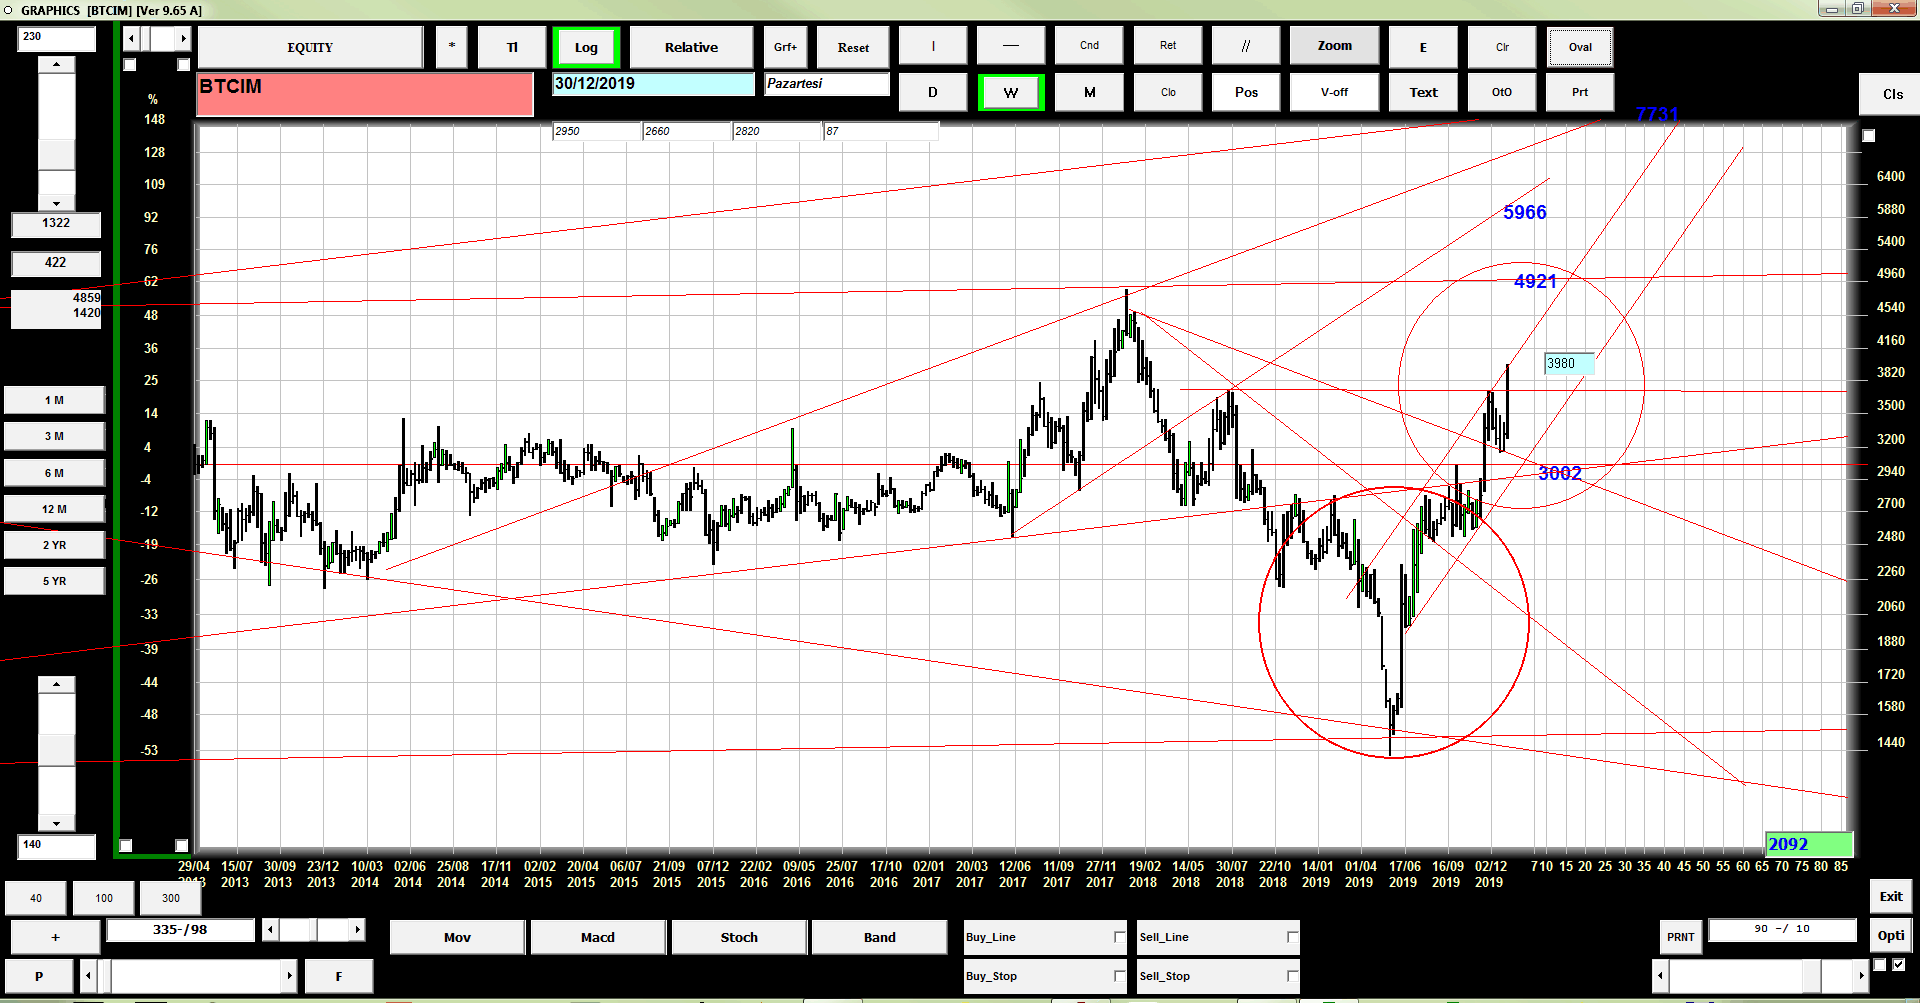Select the Oval drawing tool
The height and width of the screenshot is (1003, 1920).
tap(1580, 47)
